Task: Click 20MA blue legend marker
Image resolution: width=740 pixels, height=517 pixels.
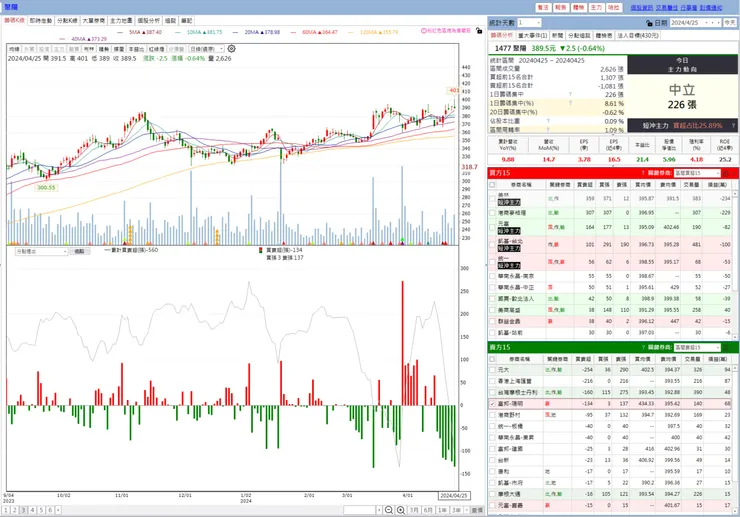Action: pyautogui.click(x=235, y=33)
